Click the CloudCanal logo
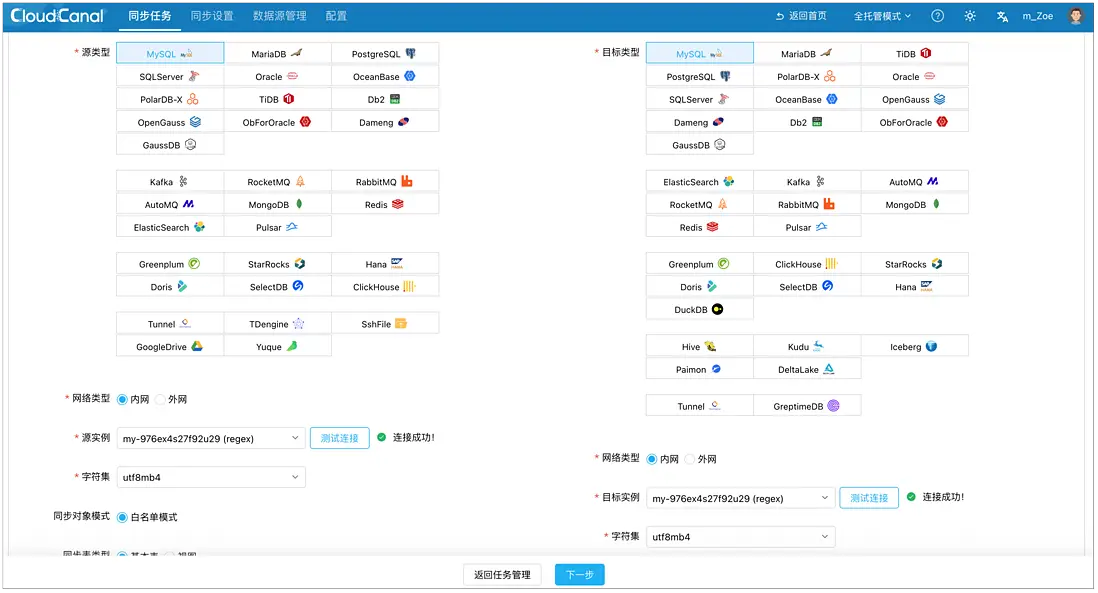 [57, 15]
